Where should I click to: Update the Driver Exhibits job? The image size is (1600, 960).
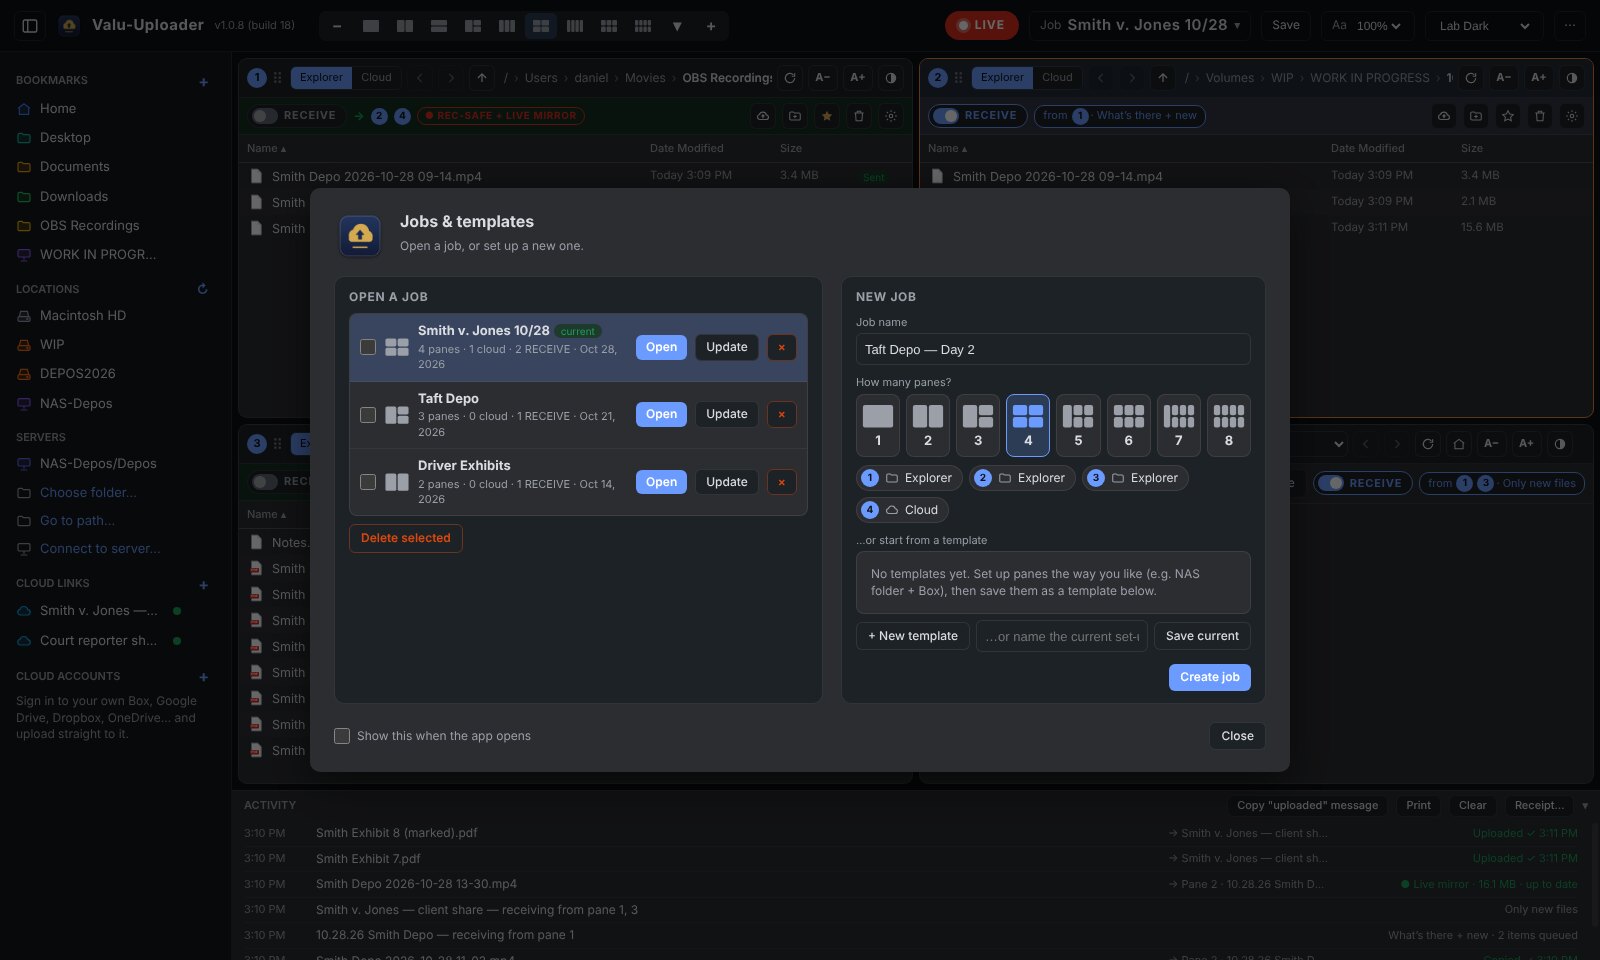pyautogui.click(x=727, y=482)
